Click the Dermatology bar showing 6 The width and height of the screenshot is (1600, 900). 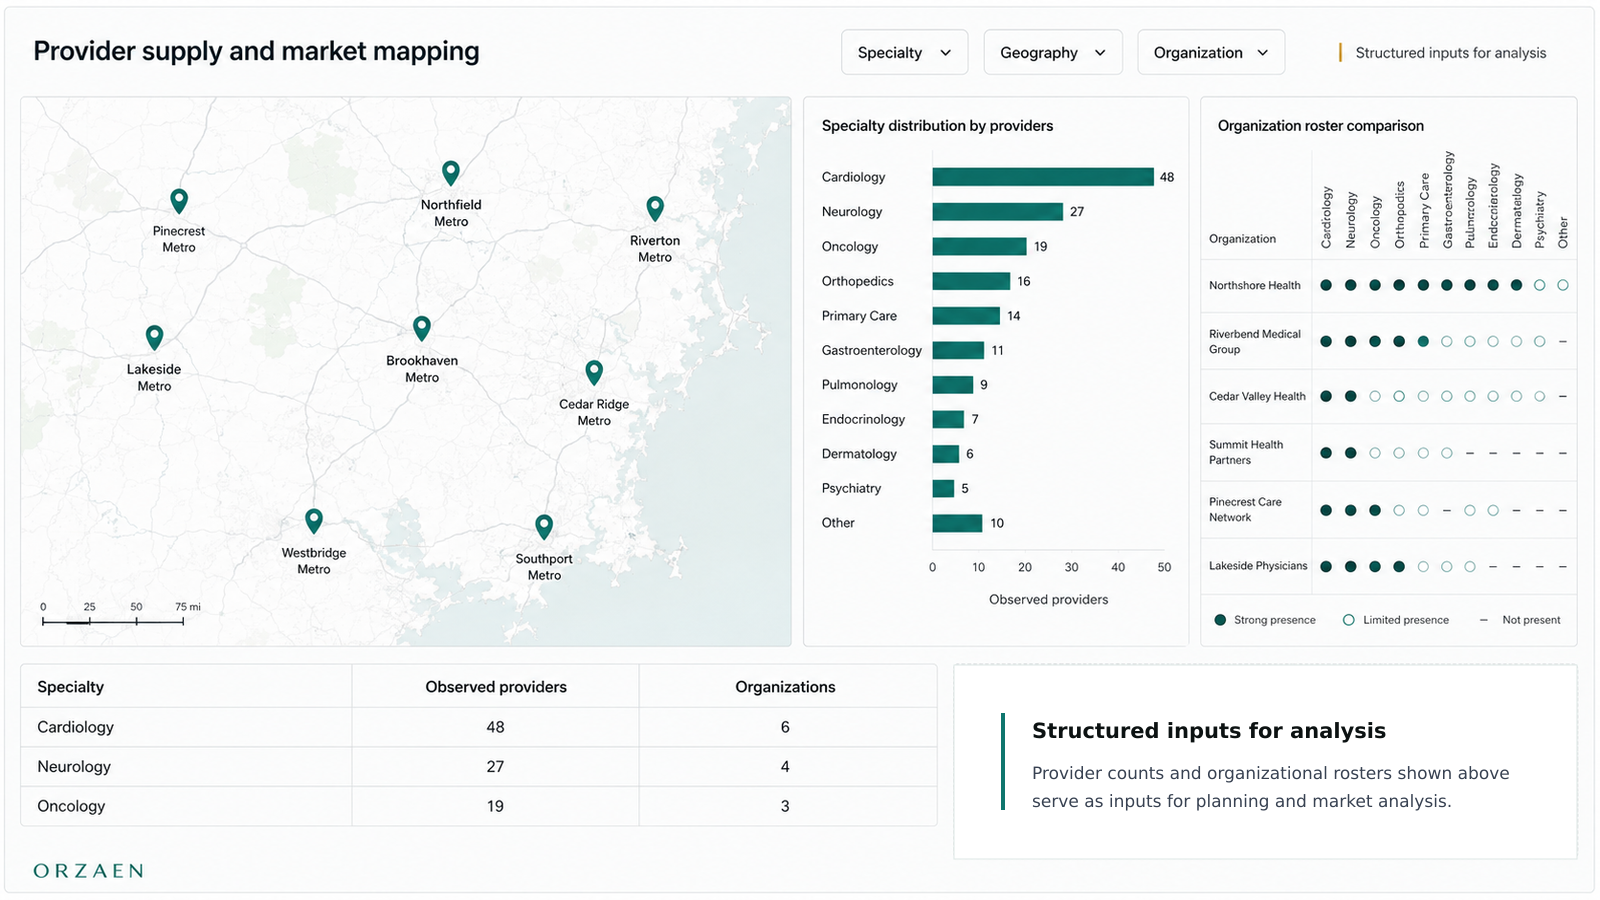click(x=946, y=454)
